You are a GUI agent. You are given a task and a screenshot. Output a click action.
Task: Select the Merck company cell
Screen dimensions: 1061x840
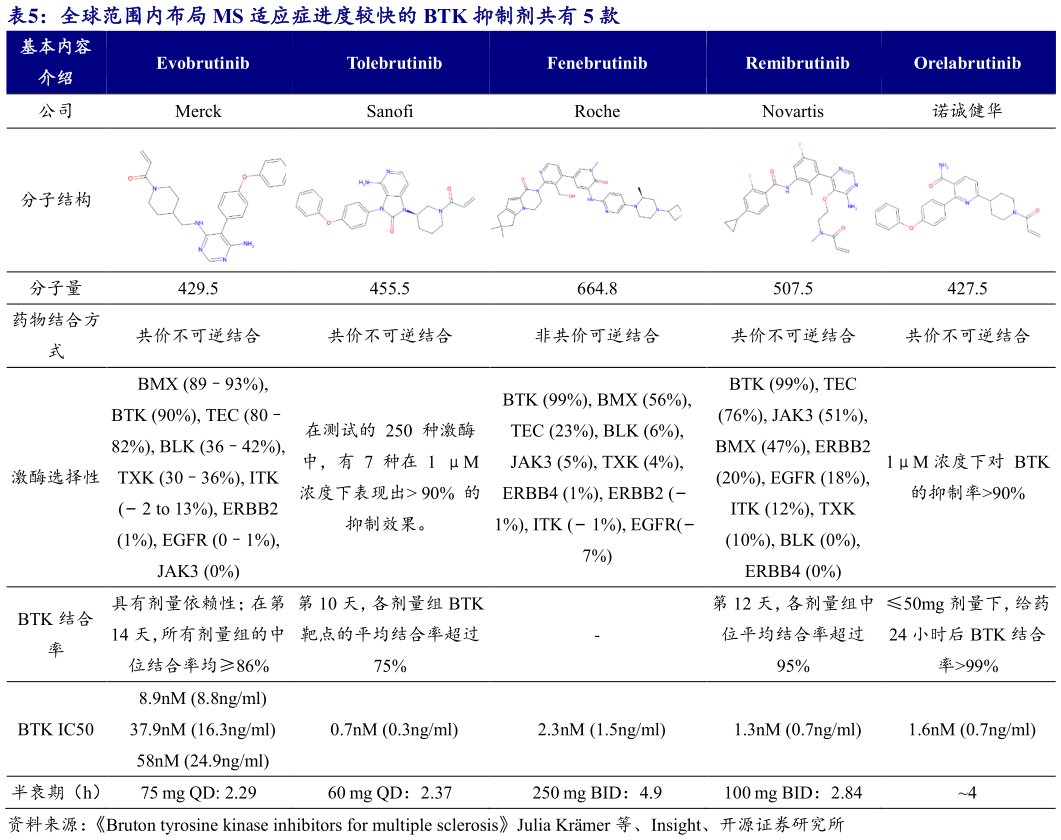coord(198,111)
